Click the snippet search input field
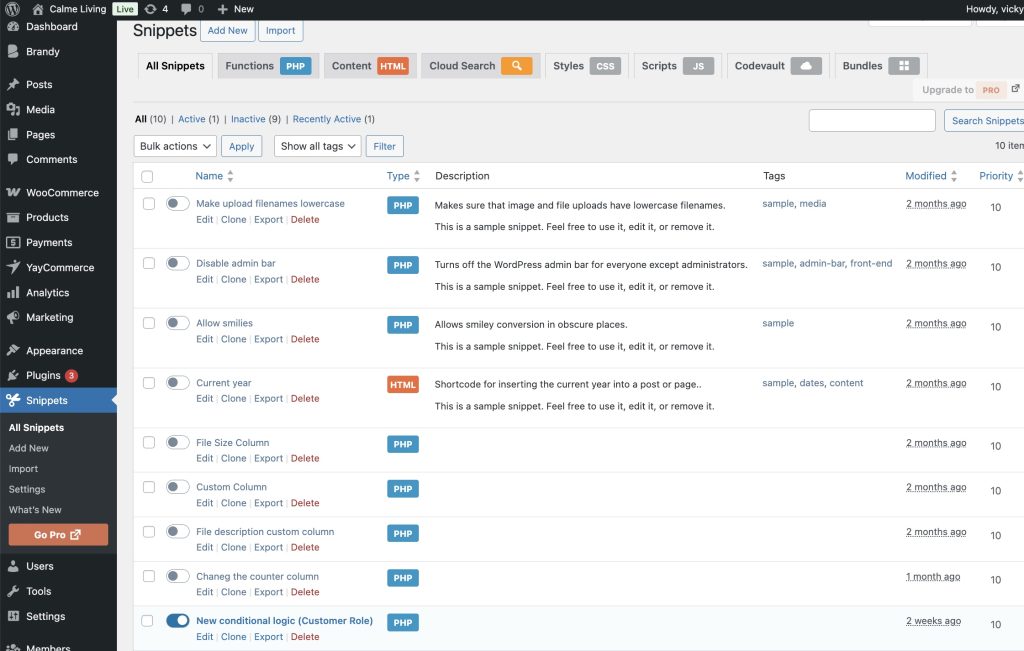The image size is (1024, 651). tap(871, 121)
